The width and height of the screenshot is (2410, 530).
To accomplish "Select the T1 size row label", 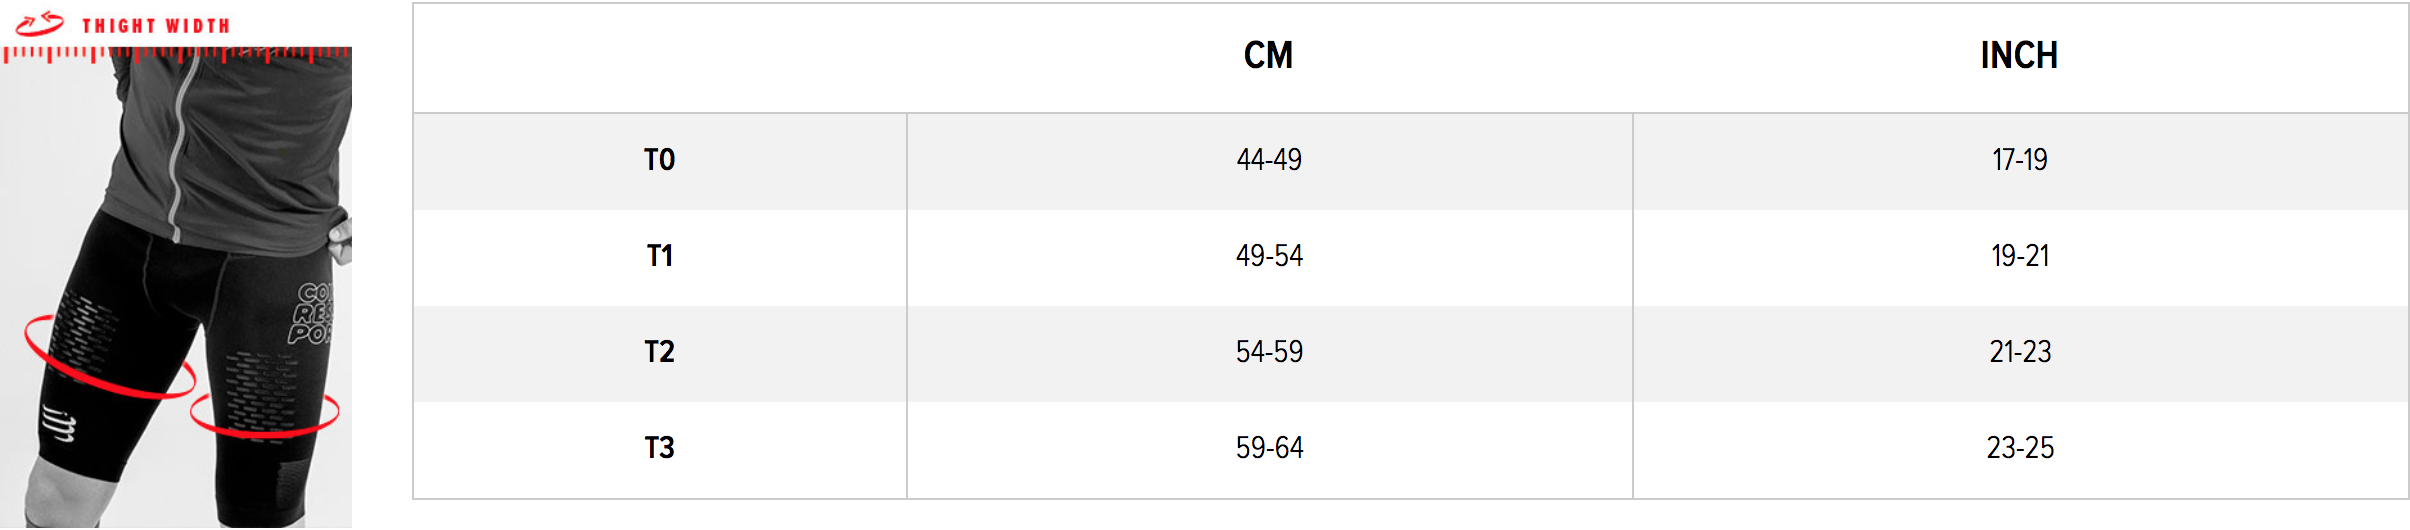I will click(x=659, y=256).
